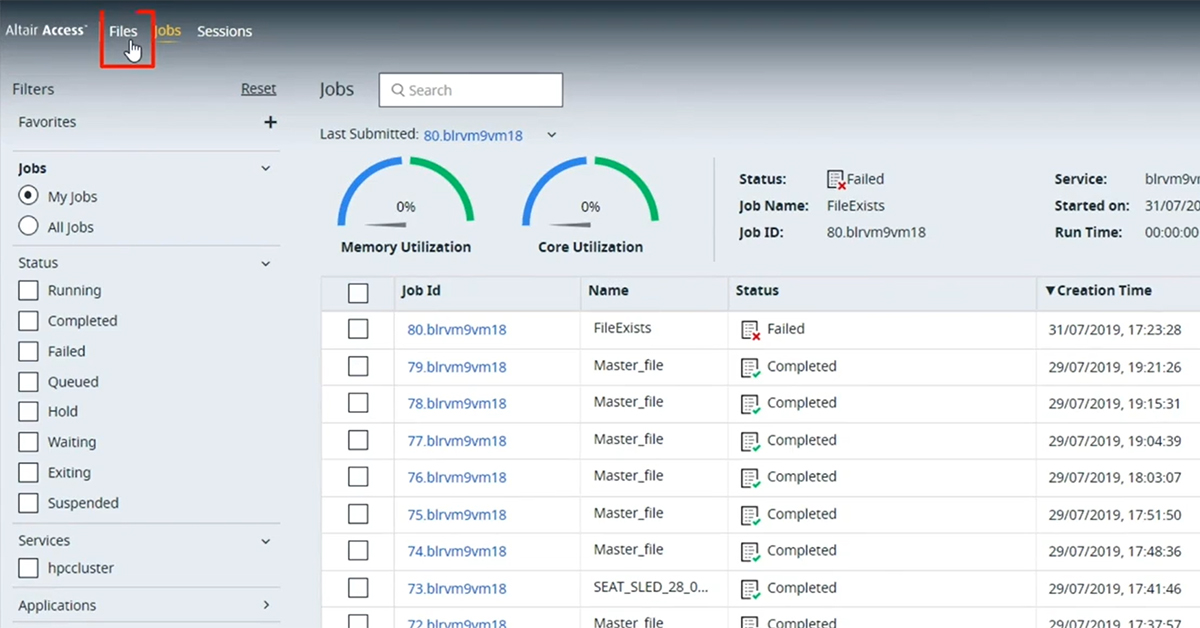Sort by Name column header
Image resolution: width=1200 pixels, height=628 pixels.
click(608, 291)
